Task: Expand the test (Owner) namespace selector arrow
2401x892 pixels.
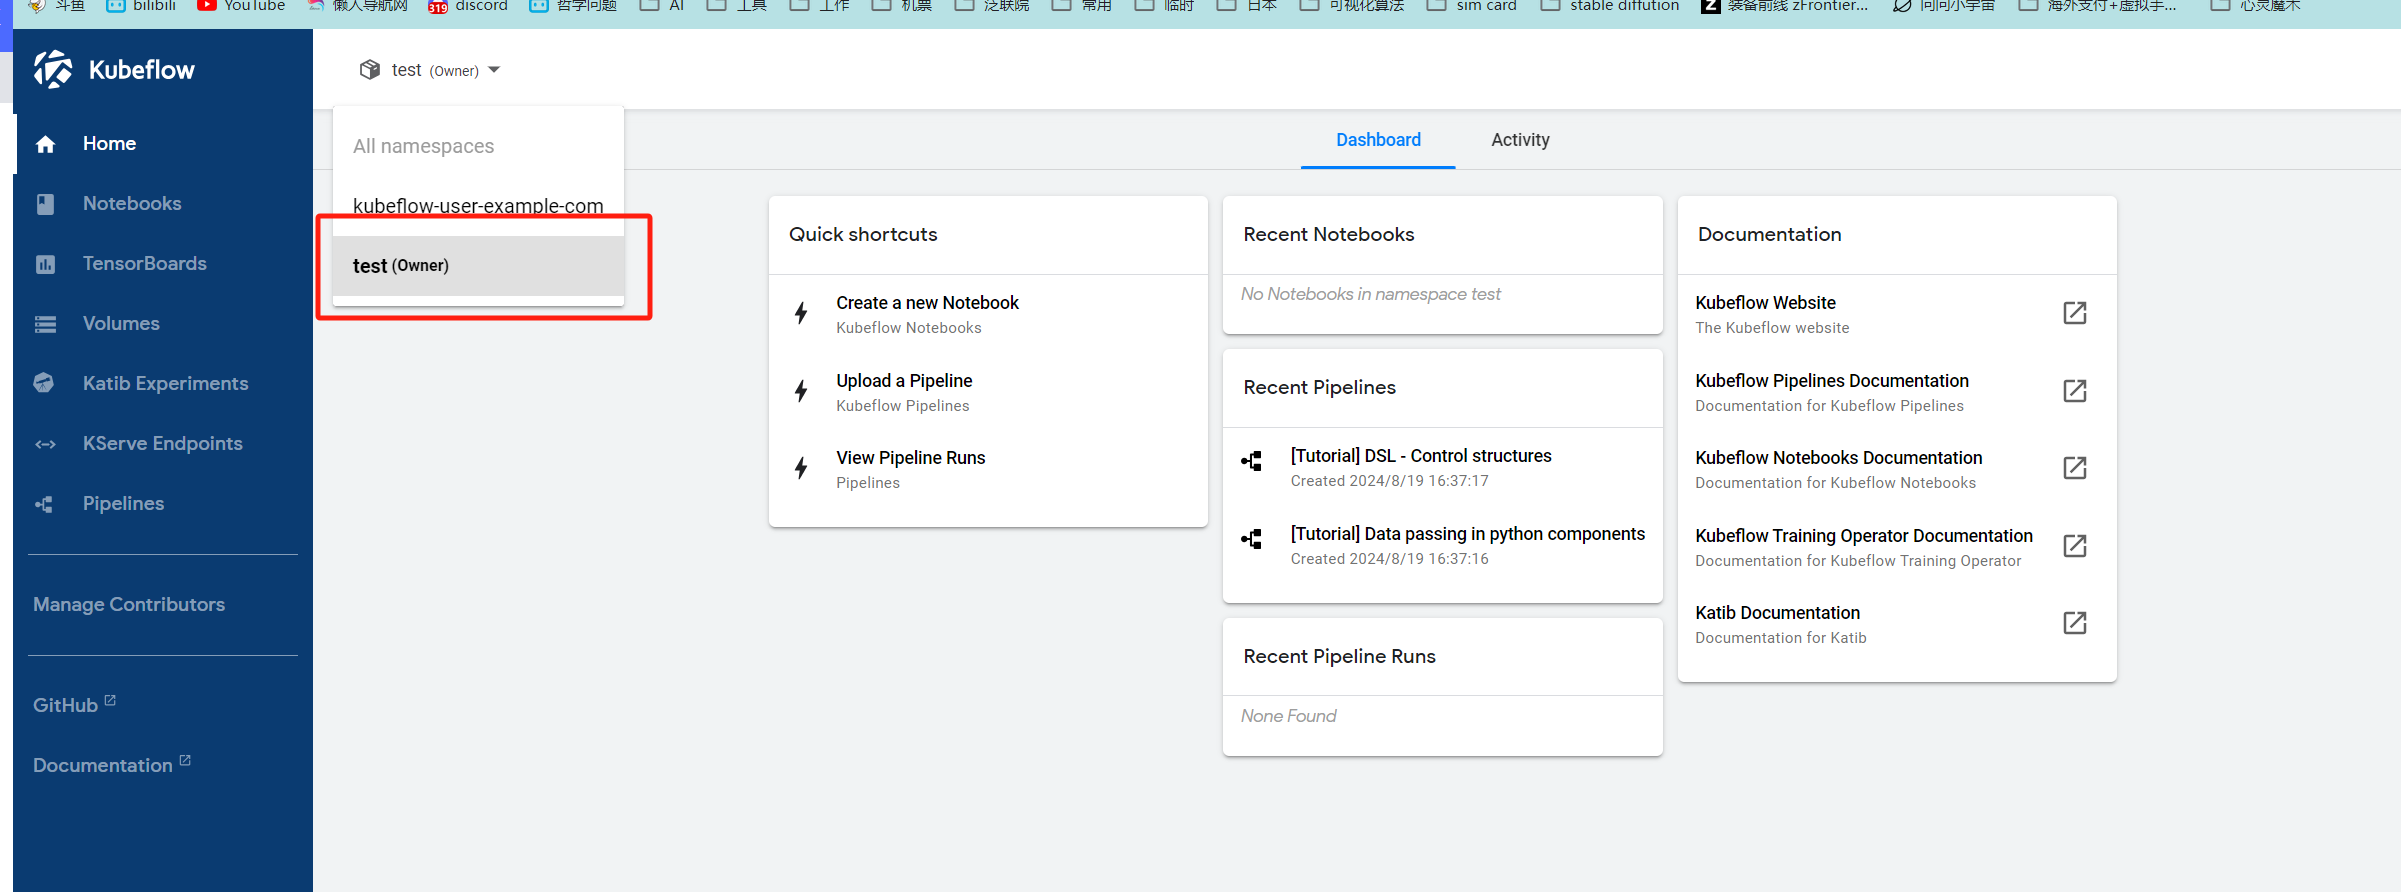Action: (494, 70)
